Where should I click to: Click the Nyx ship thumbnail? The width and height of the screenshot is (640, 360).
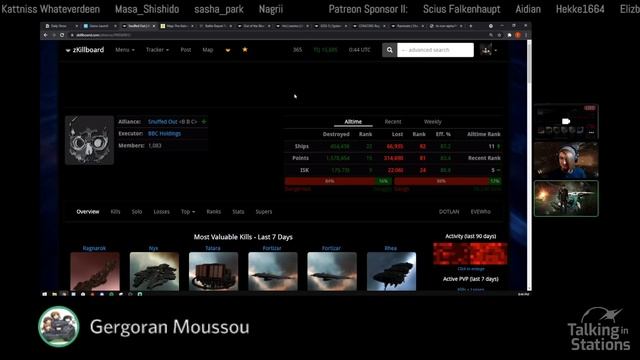click(x=154, y=271)
